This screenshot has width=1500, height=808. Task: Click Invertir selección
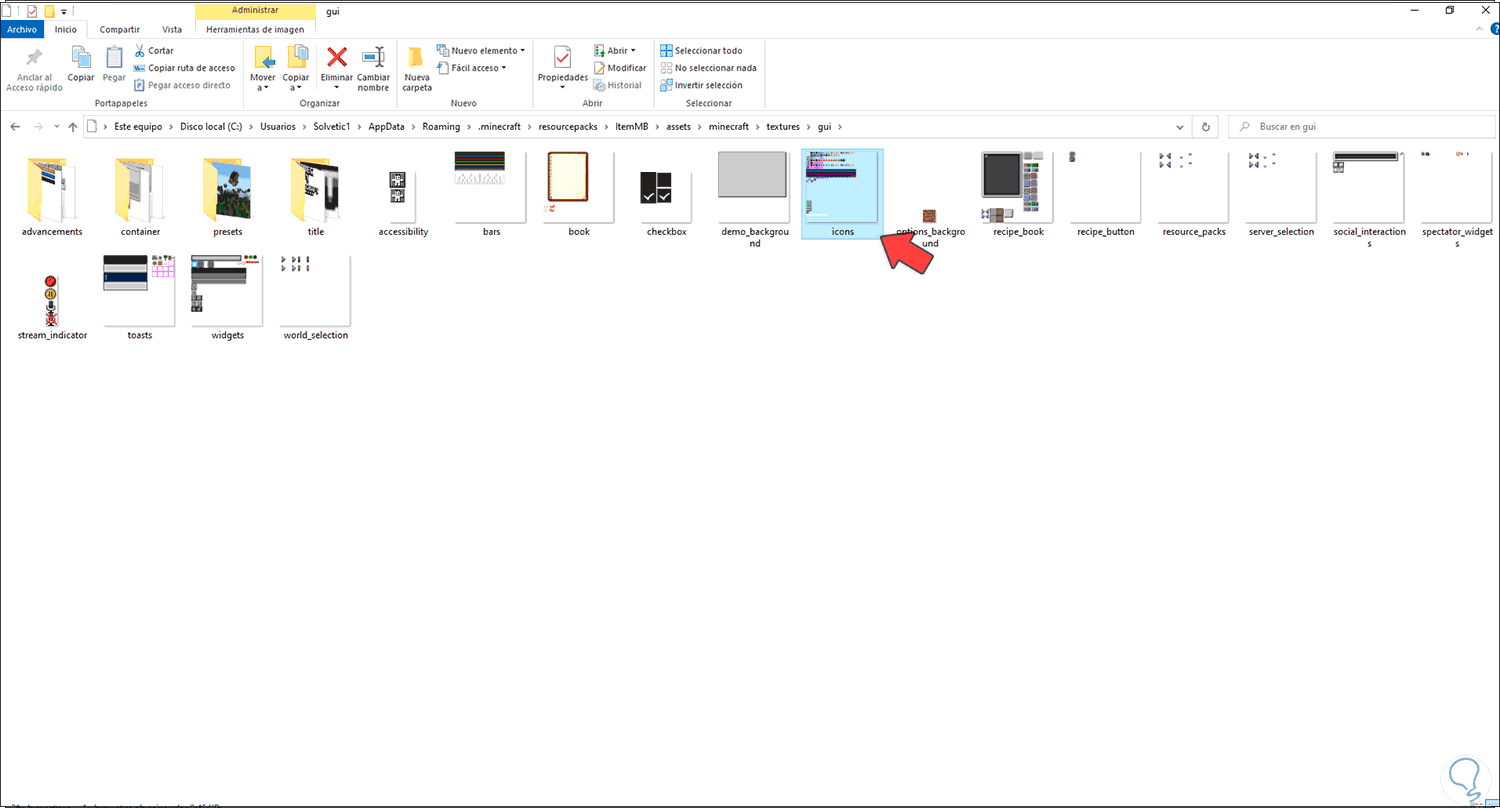pos(701,85)
